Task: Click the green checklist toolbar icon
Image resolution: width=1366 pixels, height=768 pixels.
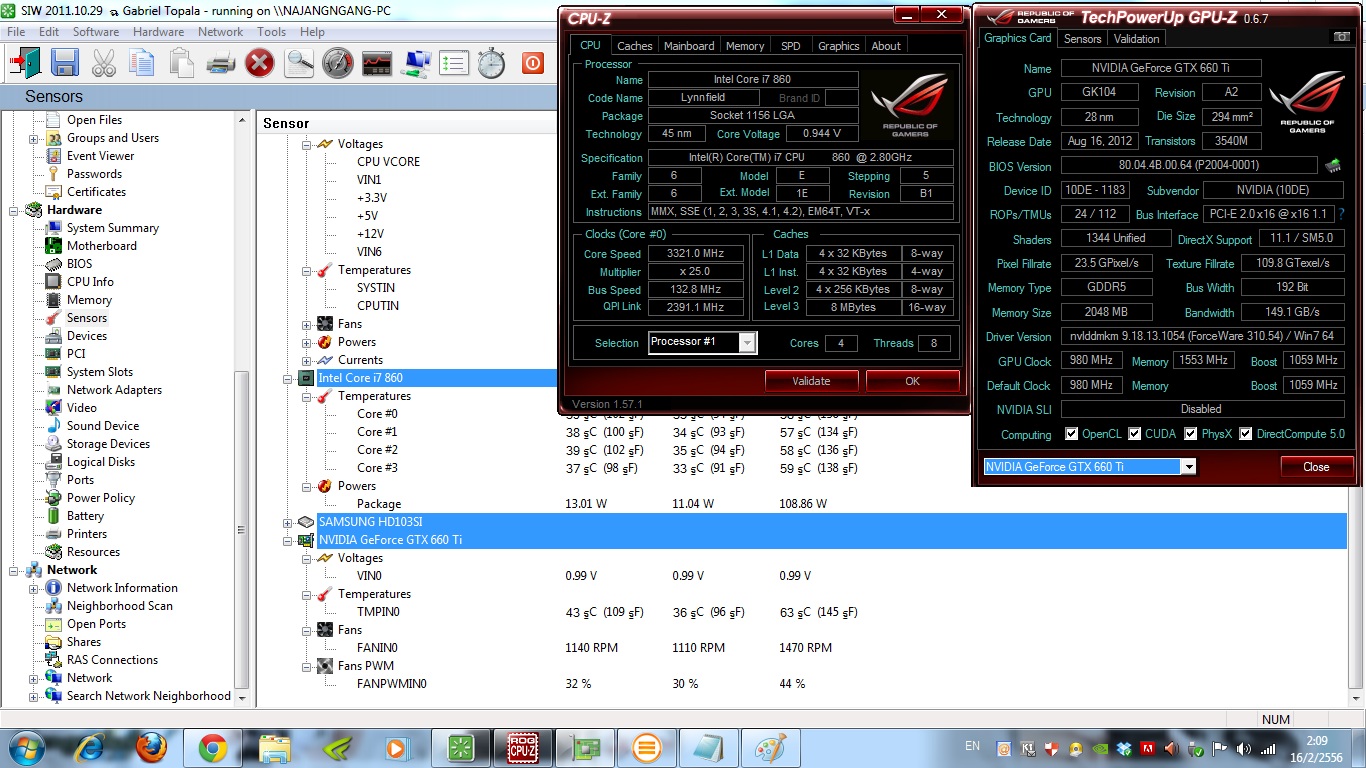Action: pyautogui.click(x=454, y=63)
